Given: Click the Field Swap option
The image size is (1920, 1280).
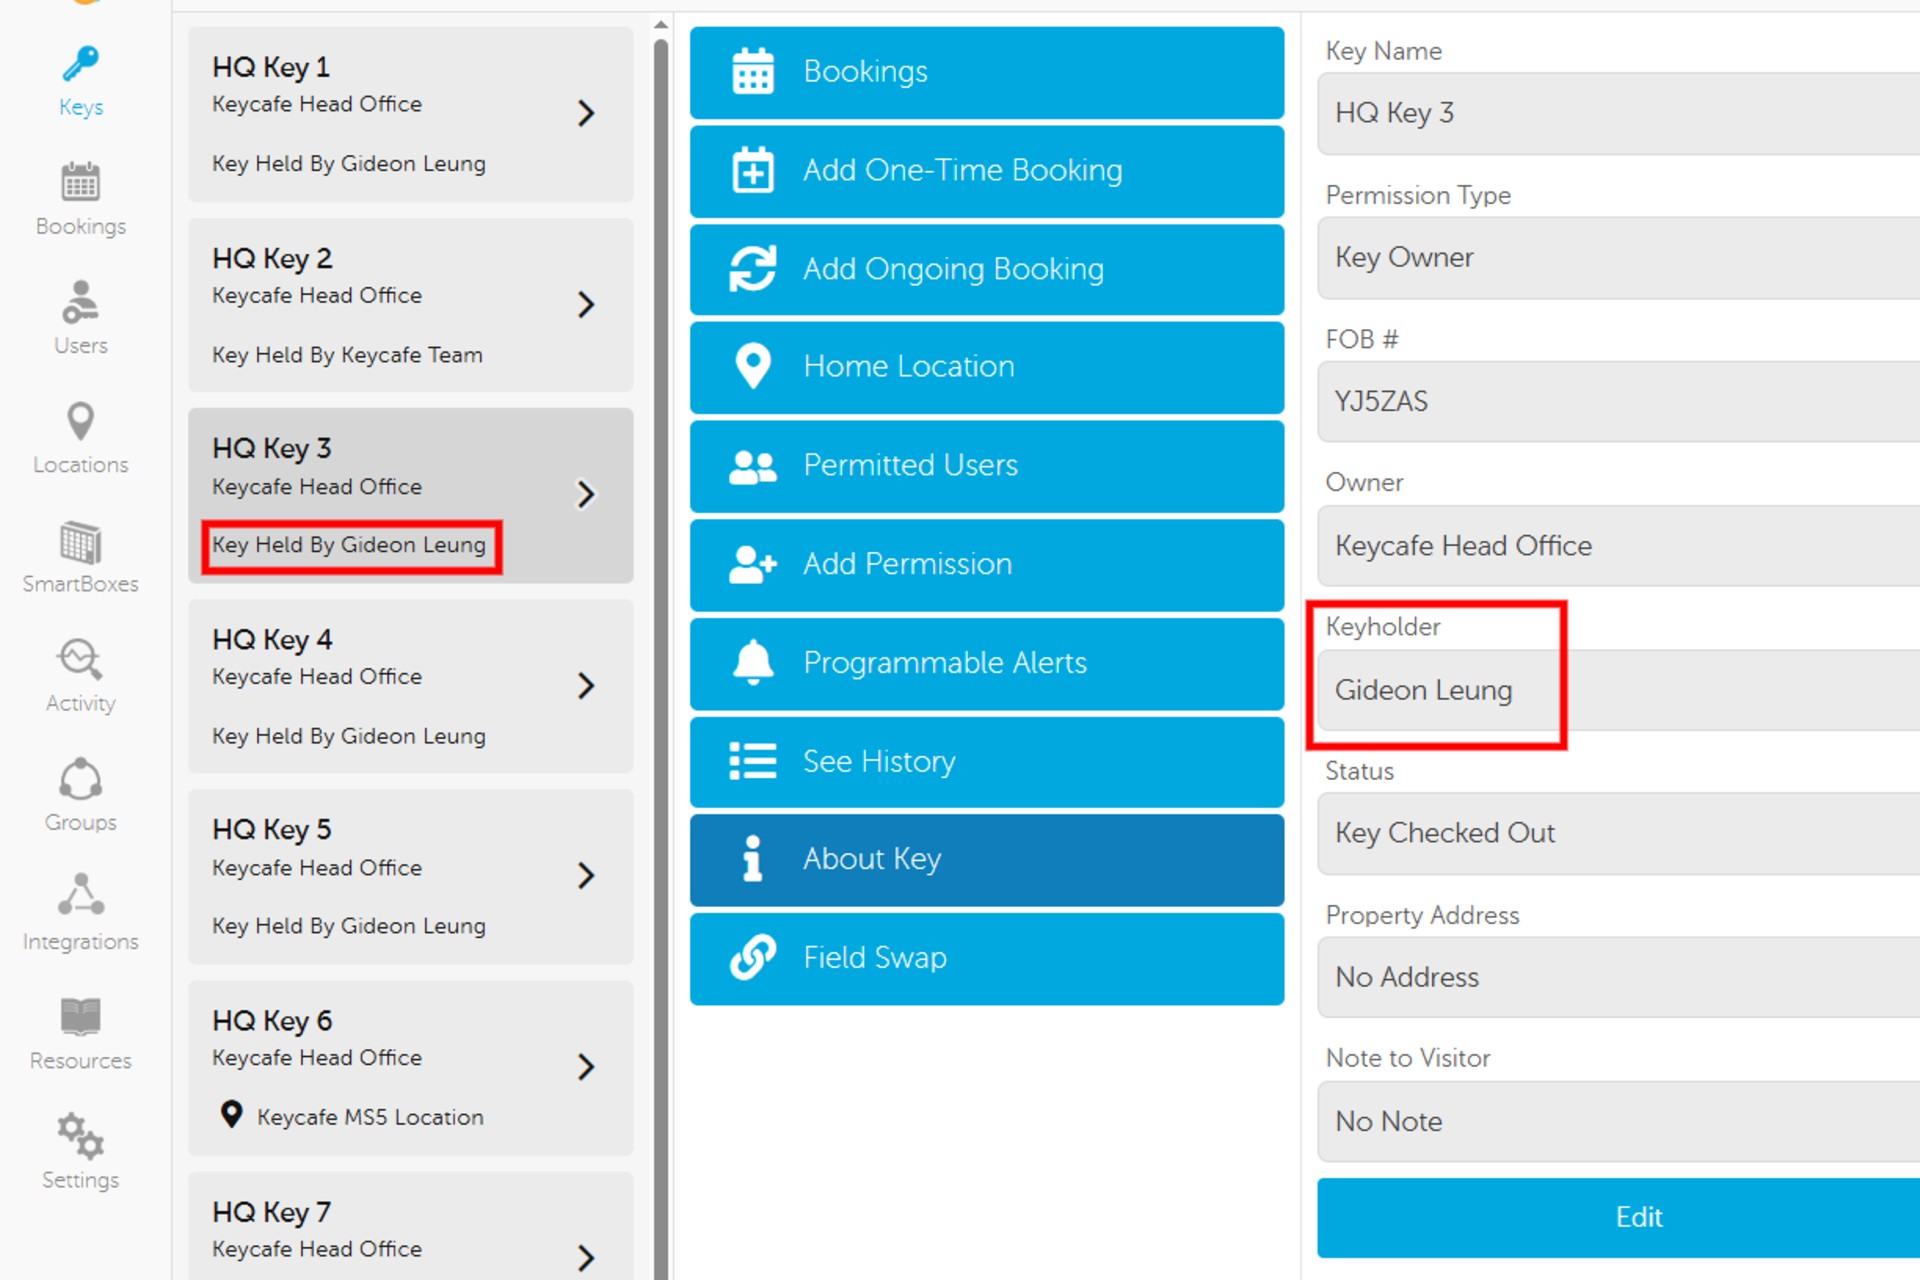Looking at the screenshot, I should [986, 958].
